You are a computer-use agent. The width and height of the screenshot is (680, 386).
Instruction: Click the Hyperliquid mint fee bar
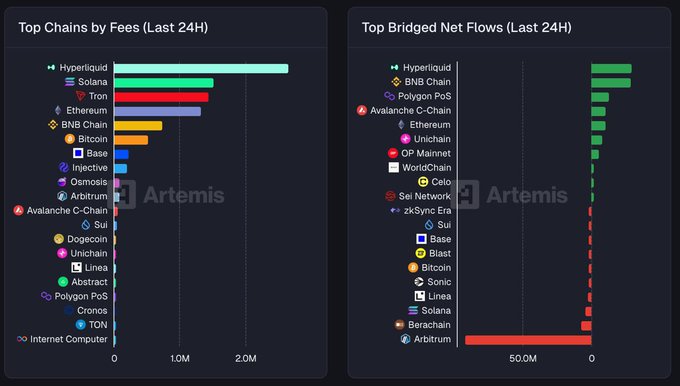coord(201,69)
